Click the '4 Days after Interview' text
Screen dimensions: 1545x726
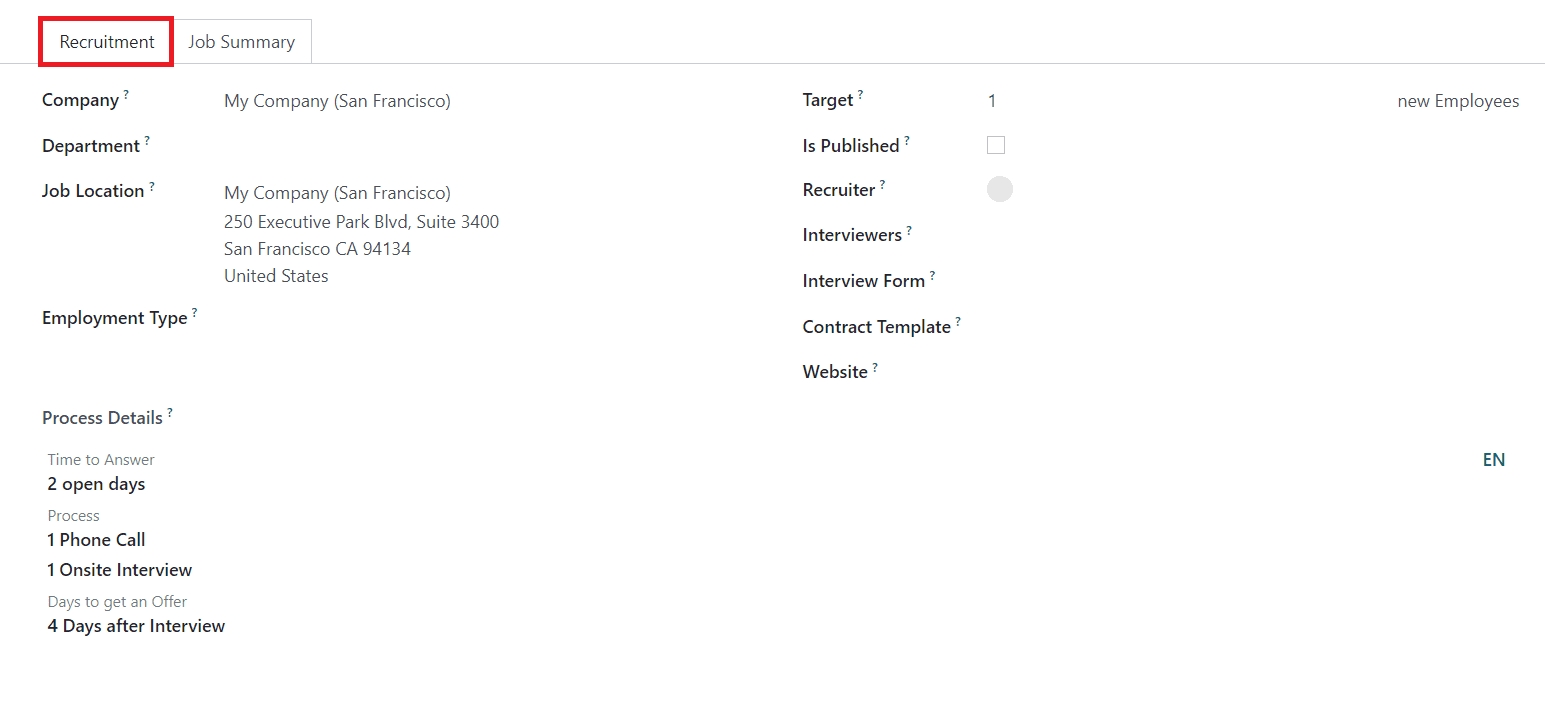(x=136, y=626)
